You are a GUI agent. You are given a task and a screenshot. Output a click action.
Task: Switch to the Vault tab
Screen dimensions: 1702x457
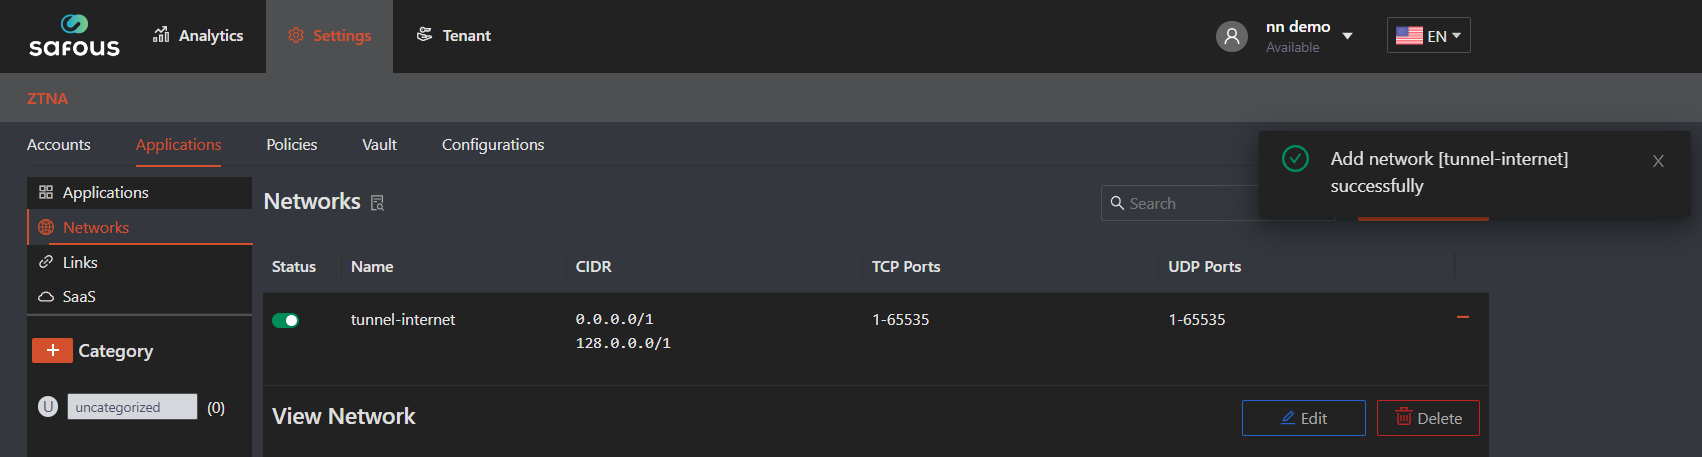[379, 145]
